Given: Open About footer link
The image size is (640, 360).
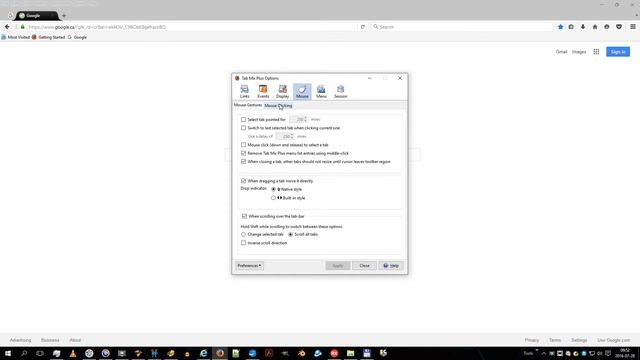Looking at the screenshot, I should 75,340.
